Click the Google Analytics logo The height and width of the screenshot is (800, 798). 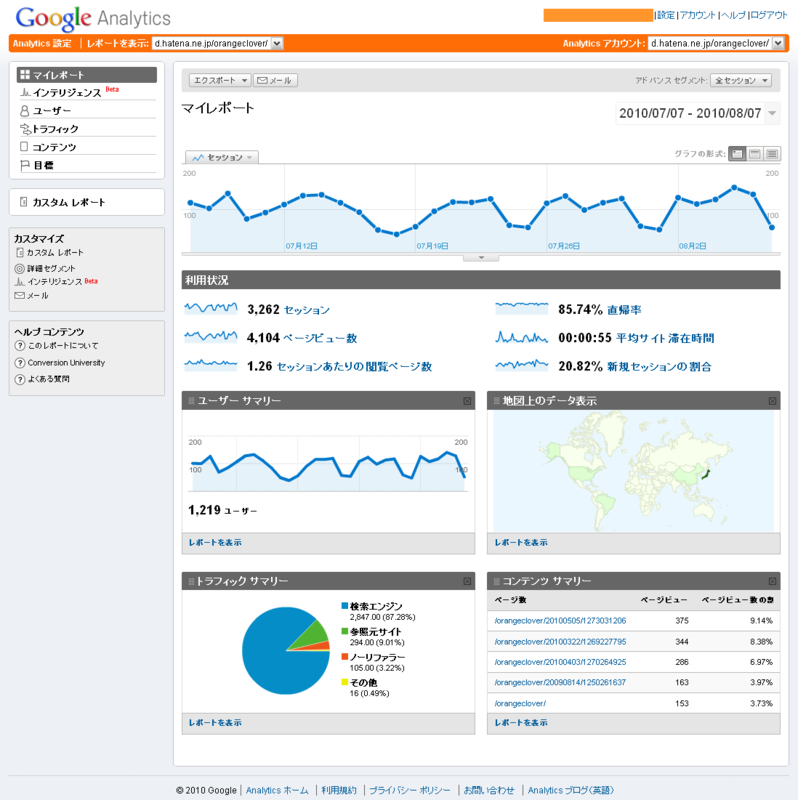(x=93, y=18)
